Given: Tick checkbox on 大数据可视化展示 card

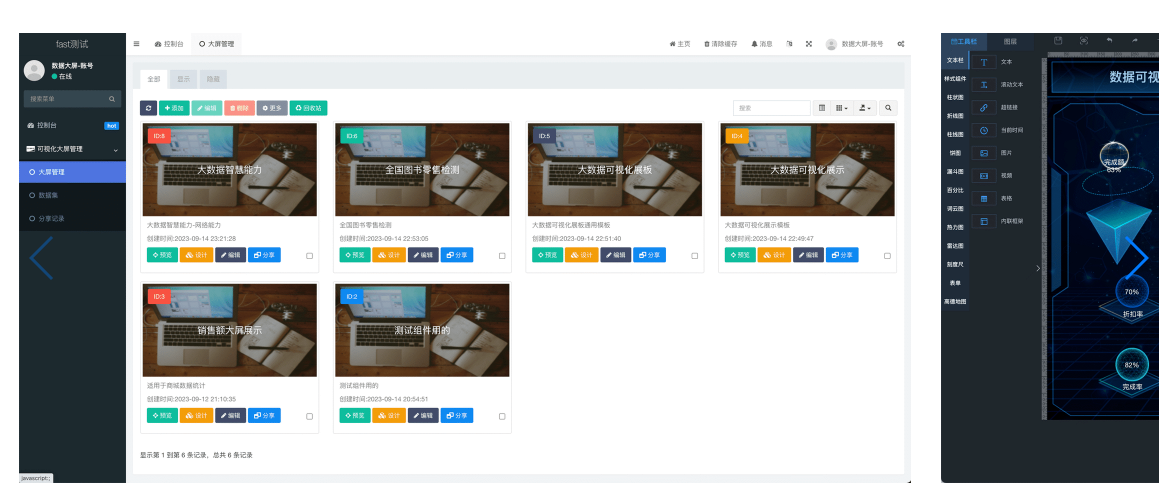Looking at the screenshot, I should [887, 256].
